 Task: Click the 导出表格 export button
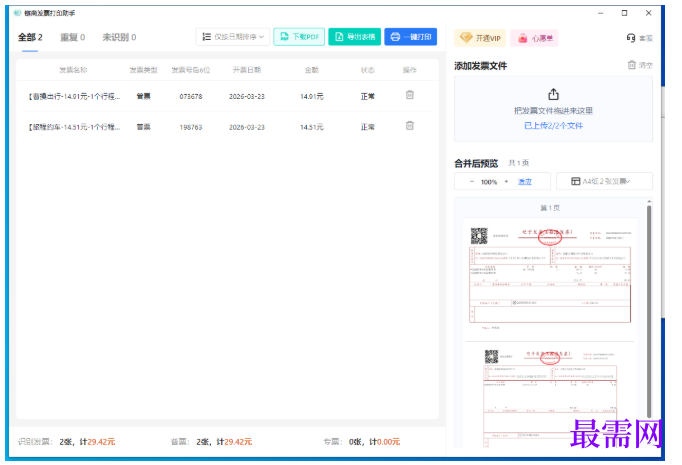(354, 37)
